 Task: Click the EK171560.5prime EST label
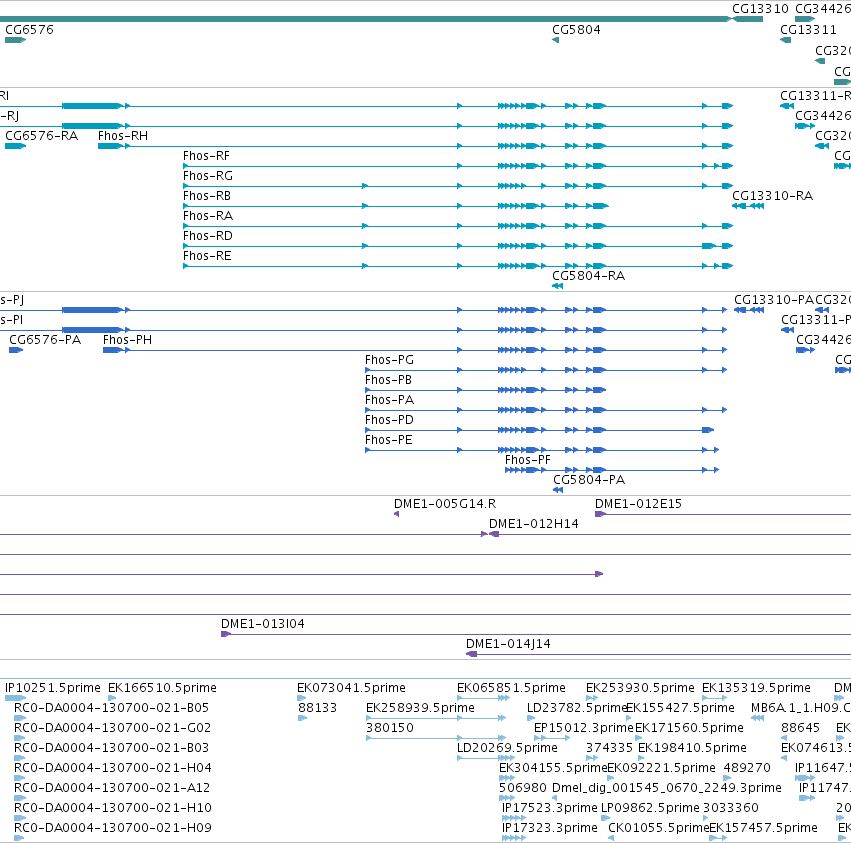point(689,728)
